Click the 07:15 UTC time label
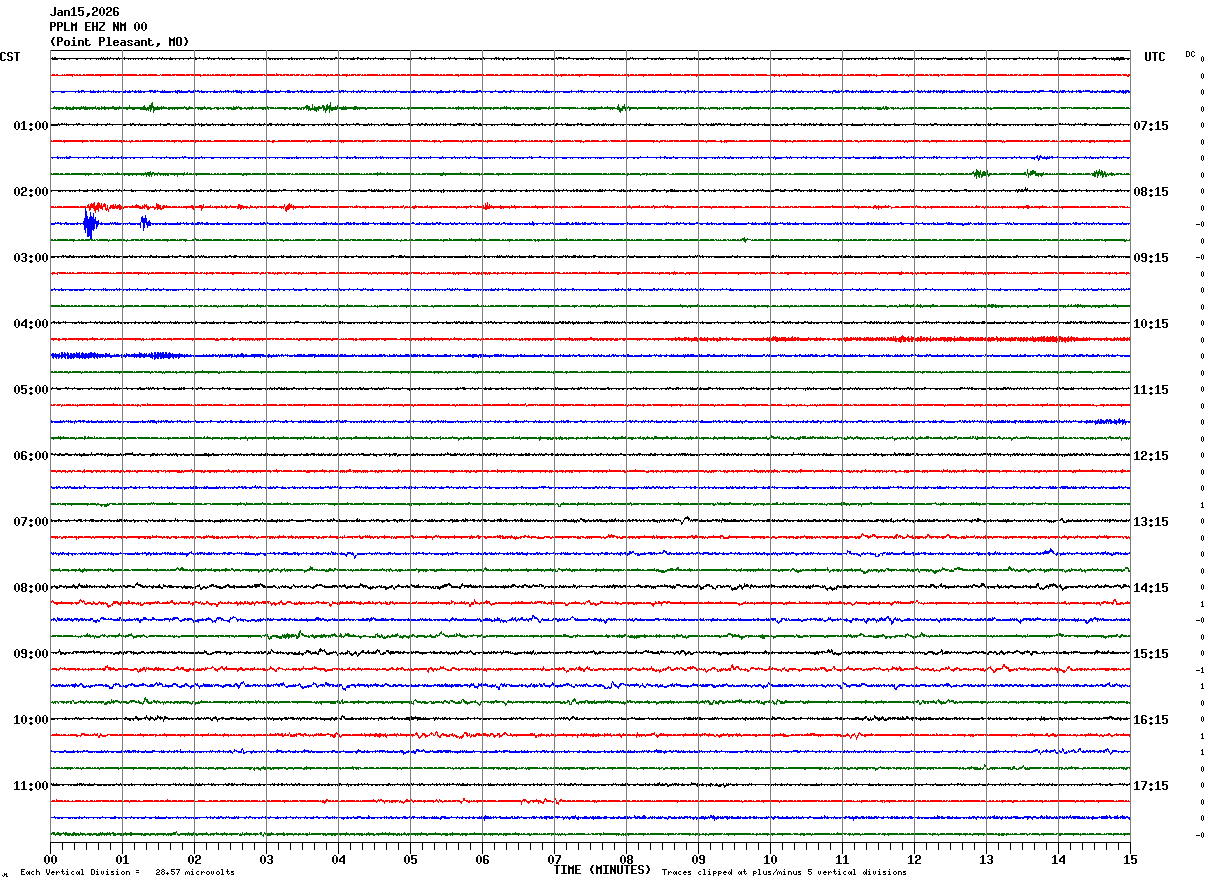 tap(1151, 126)
